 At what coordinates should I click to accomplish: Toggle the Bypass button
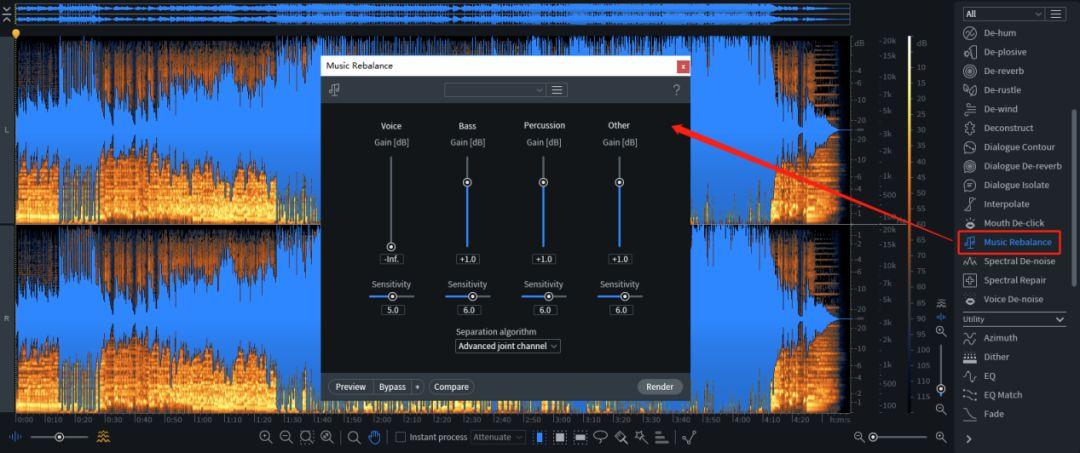pyautogui.click(x=392, y=387)
